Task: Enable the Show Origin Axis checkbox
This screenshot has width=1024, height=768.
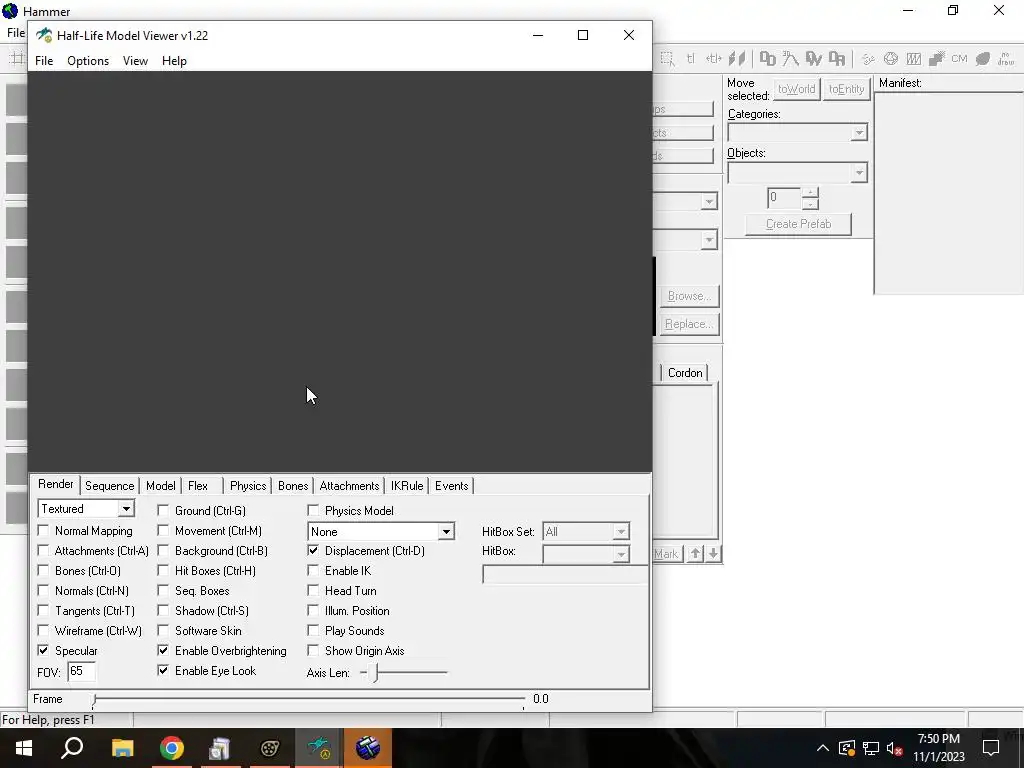Action: coord(313,650)
